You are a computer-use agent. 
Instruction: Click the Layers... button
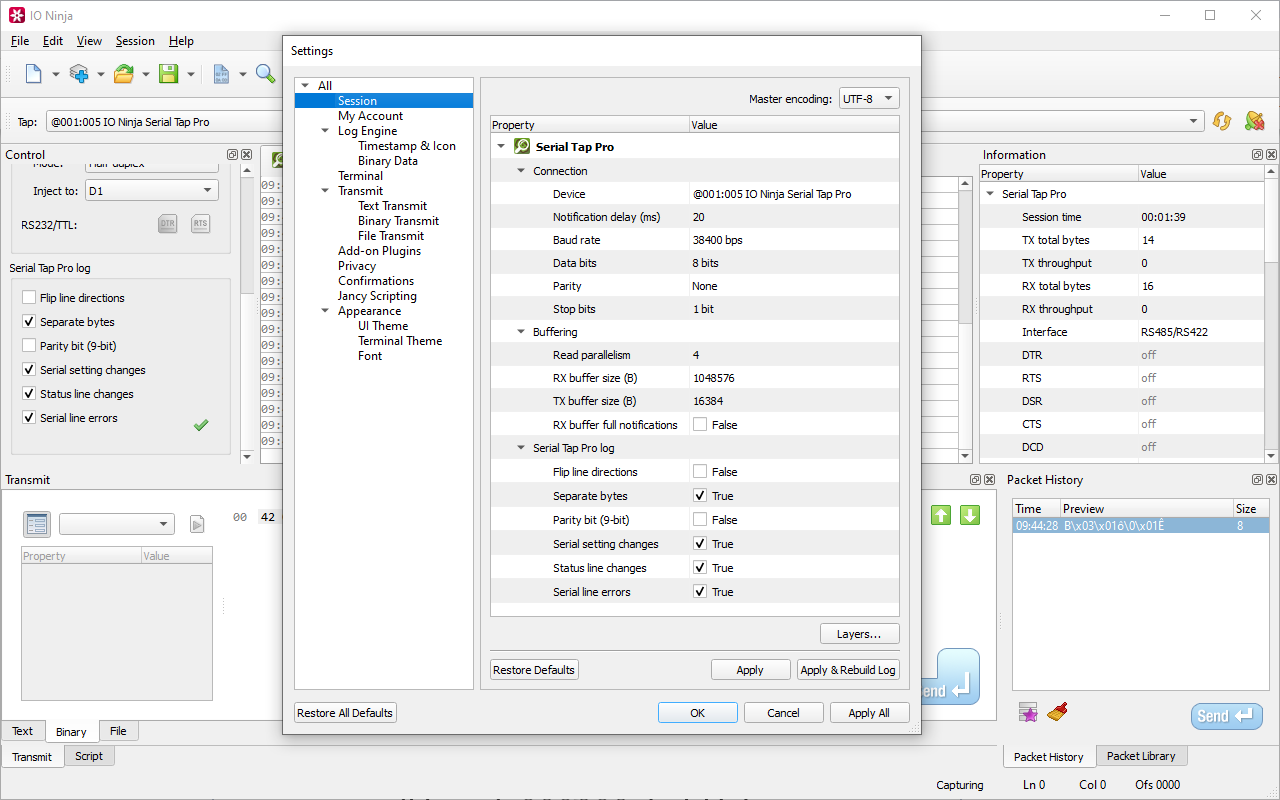click(x=860, y=634)
